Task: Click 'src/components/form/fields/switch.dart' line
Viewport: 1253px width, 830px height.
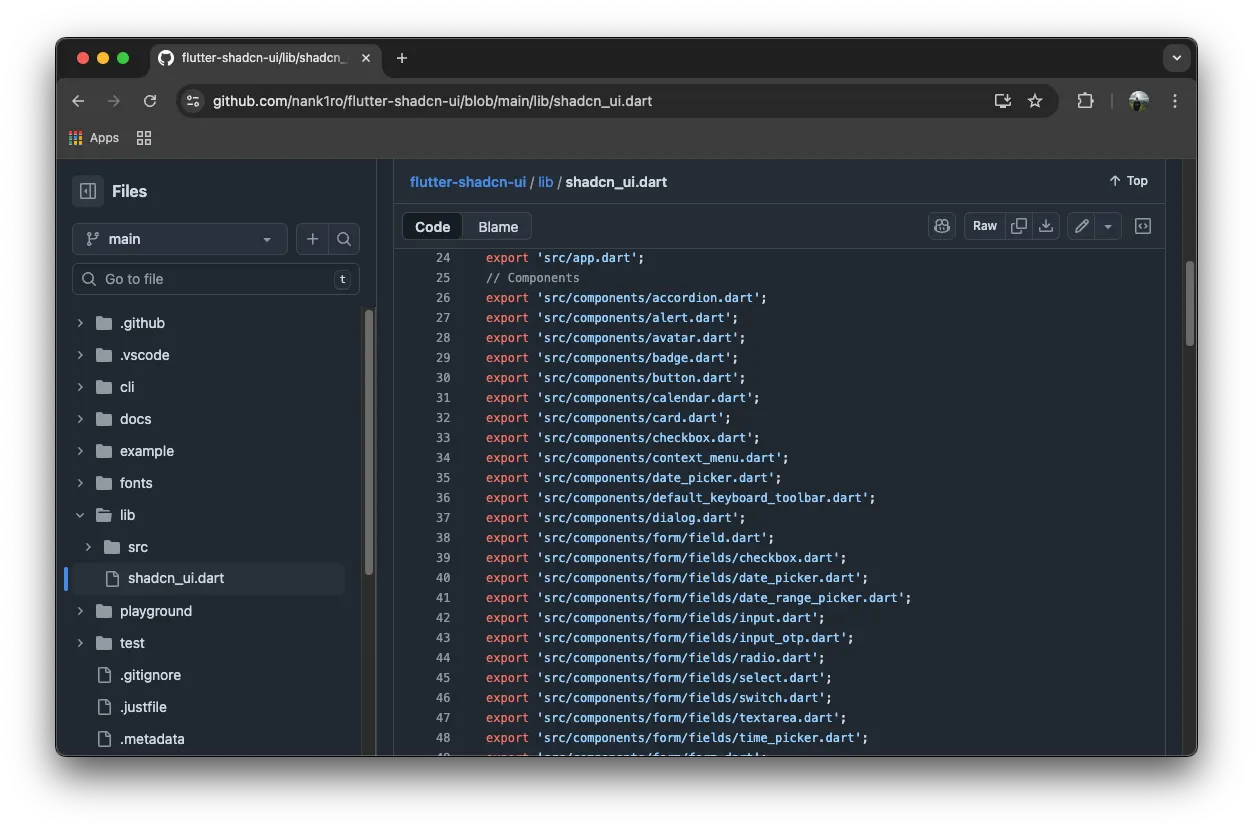Action: tap(659, 698)
